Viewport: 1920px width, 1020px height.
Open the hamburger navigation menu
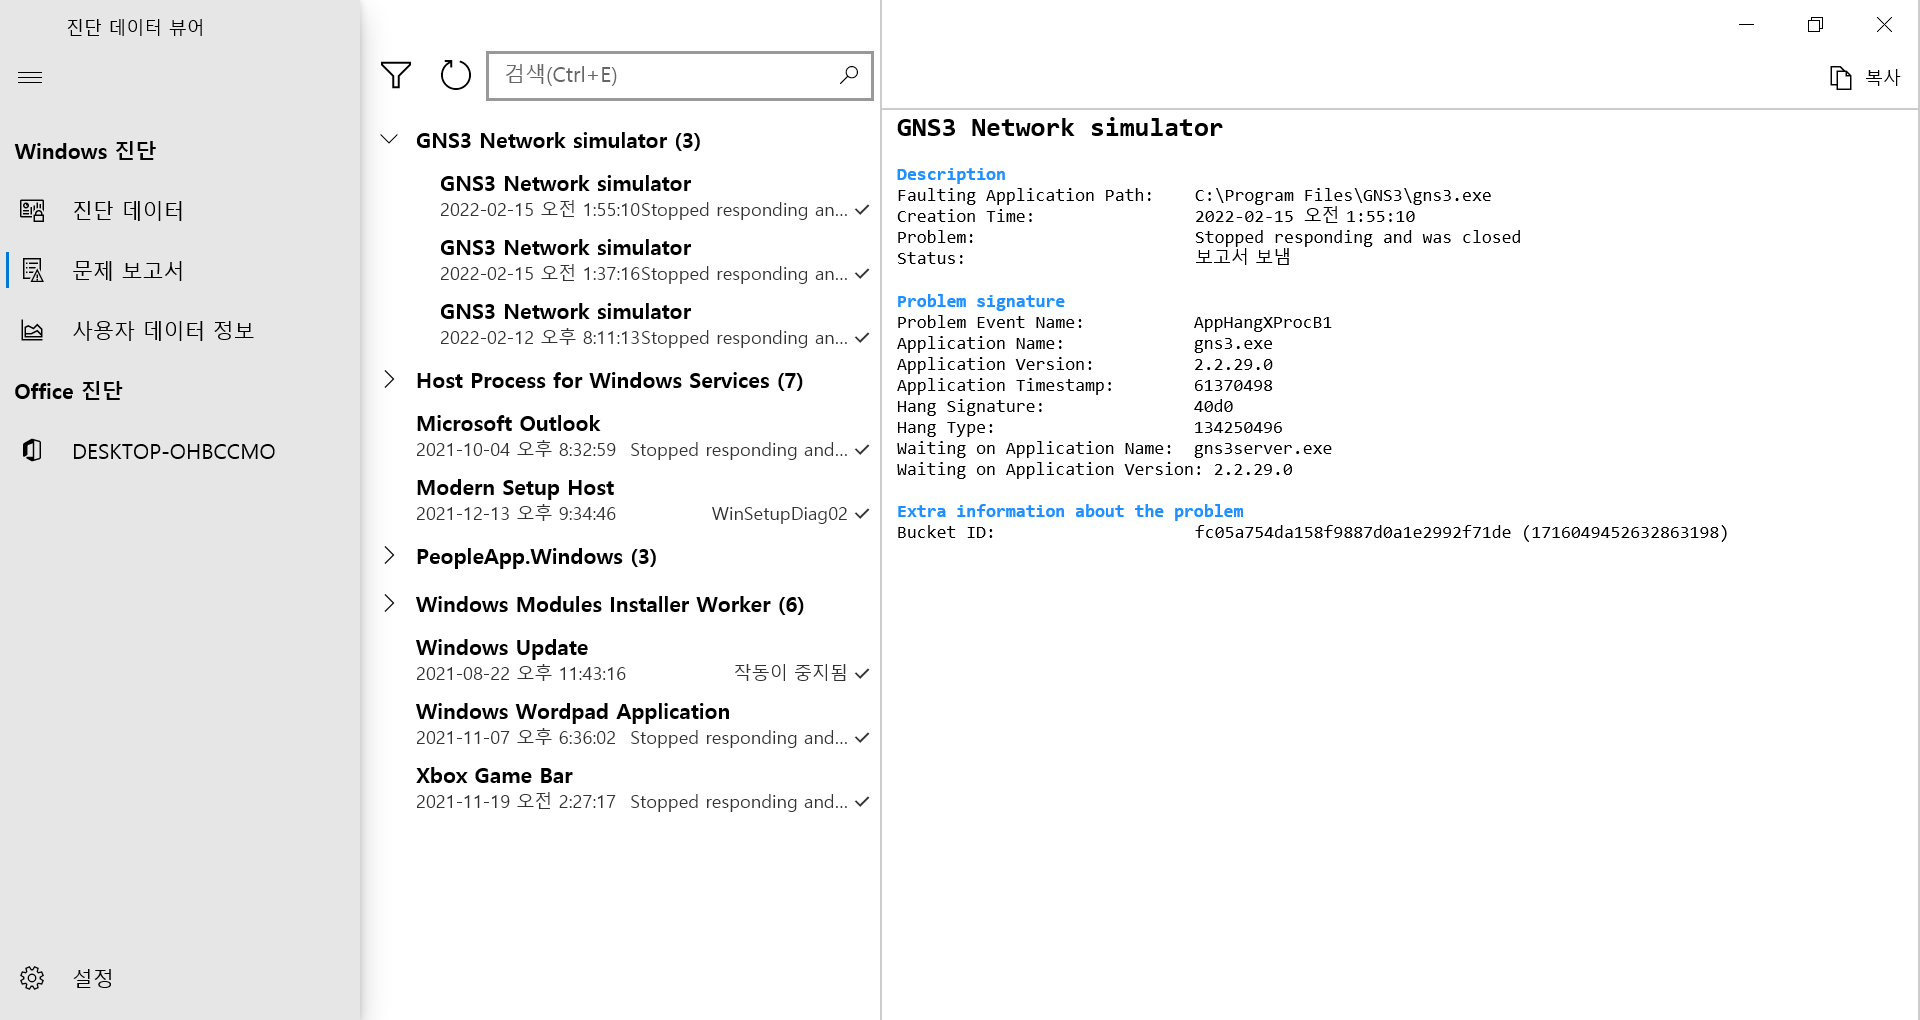pos(30,77)
